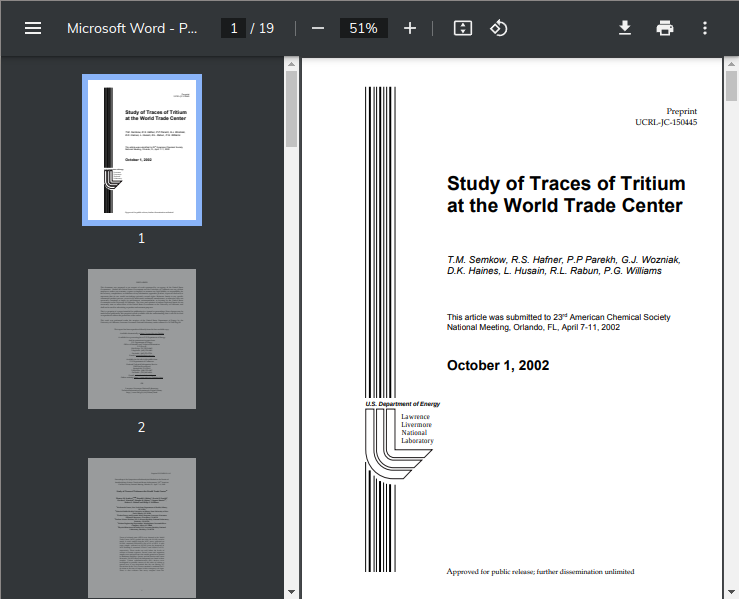Click the 'UCRL-JC-150445' preprint number

click(666, 122)
